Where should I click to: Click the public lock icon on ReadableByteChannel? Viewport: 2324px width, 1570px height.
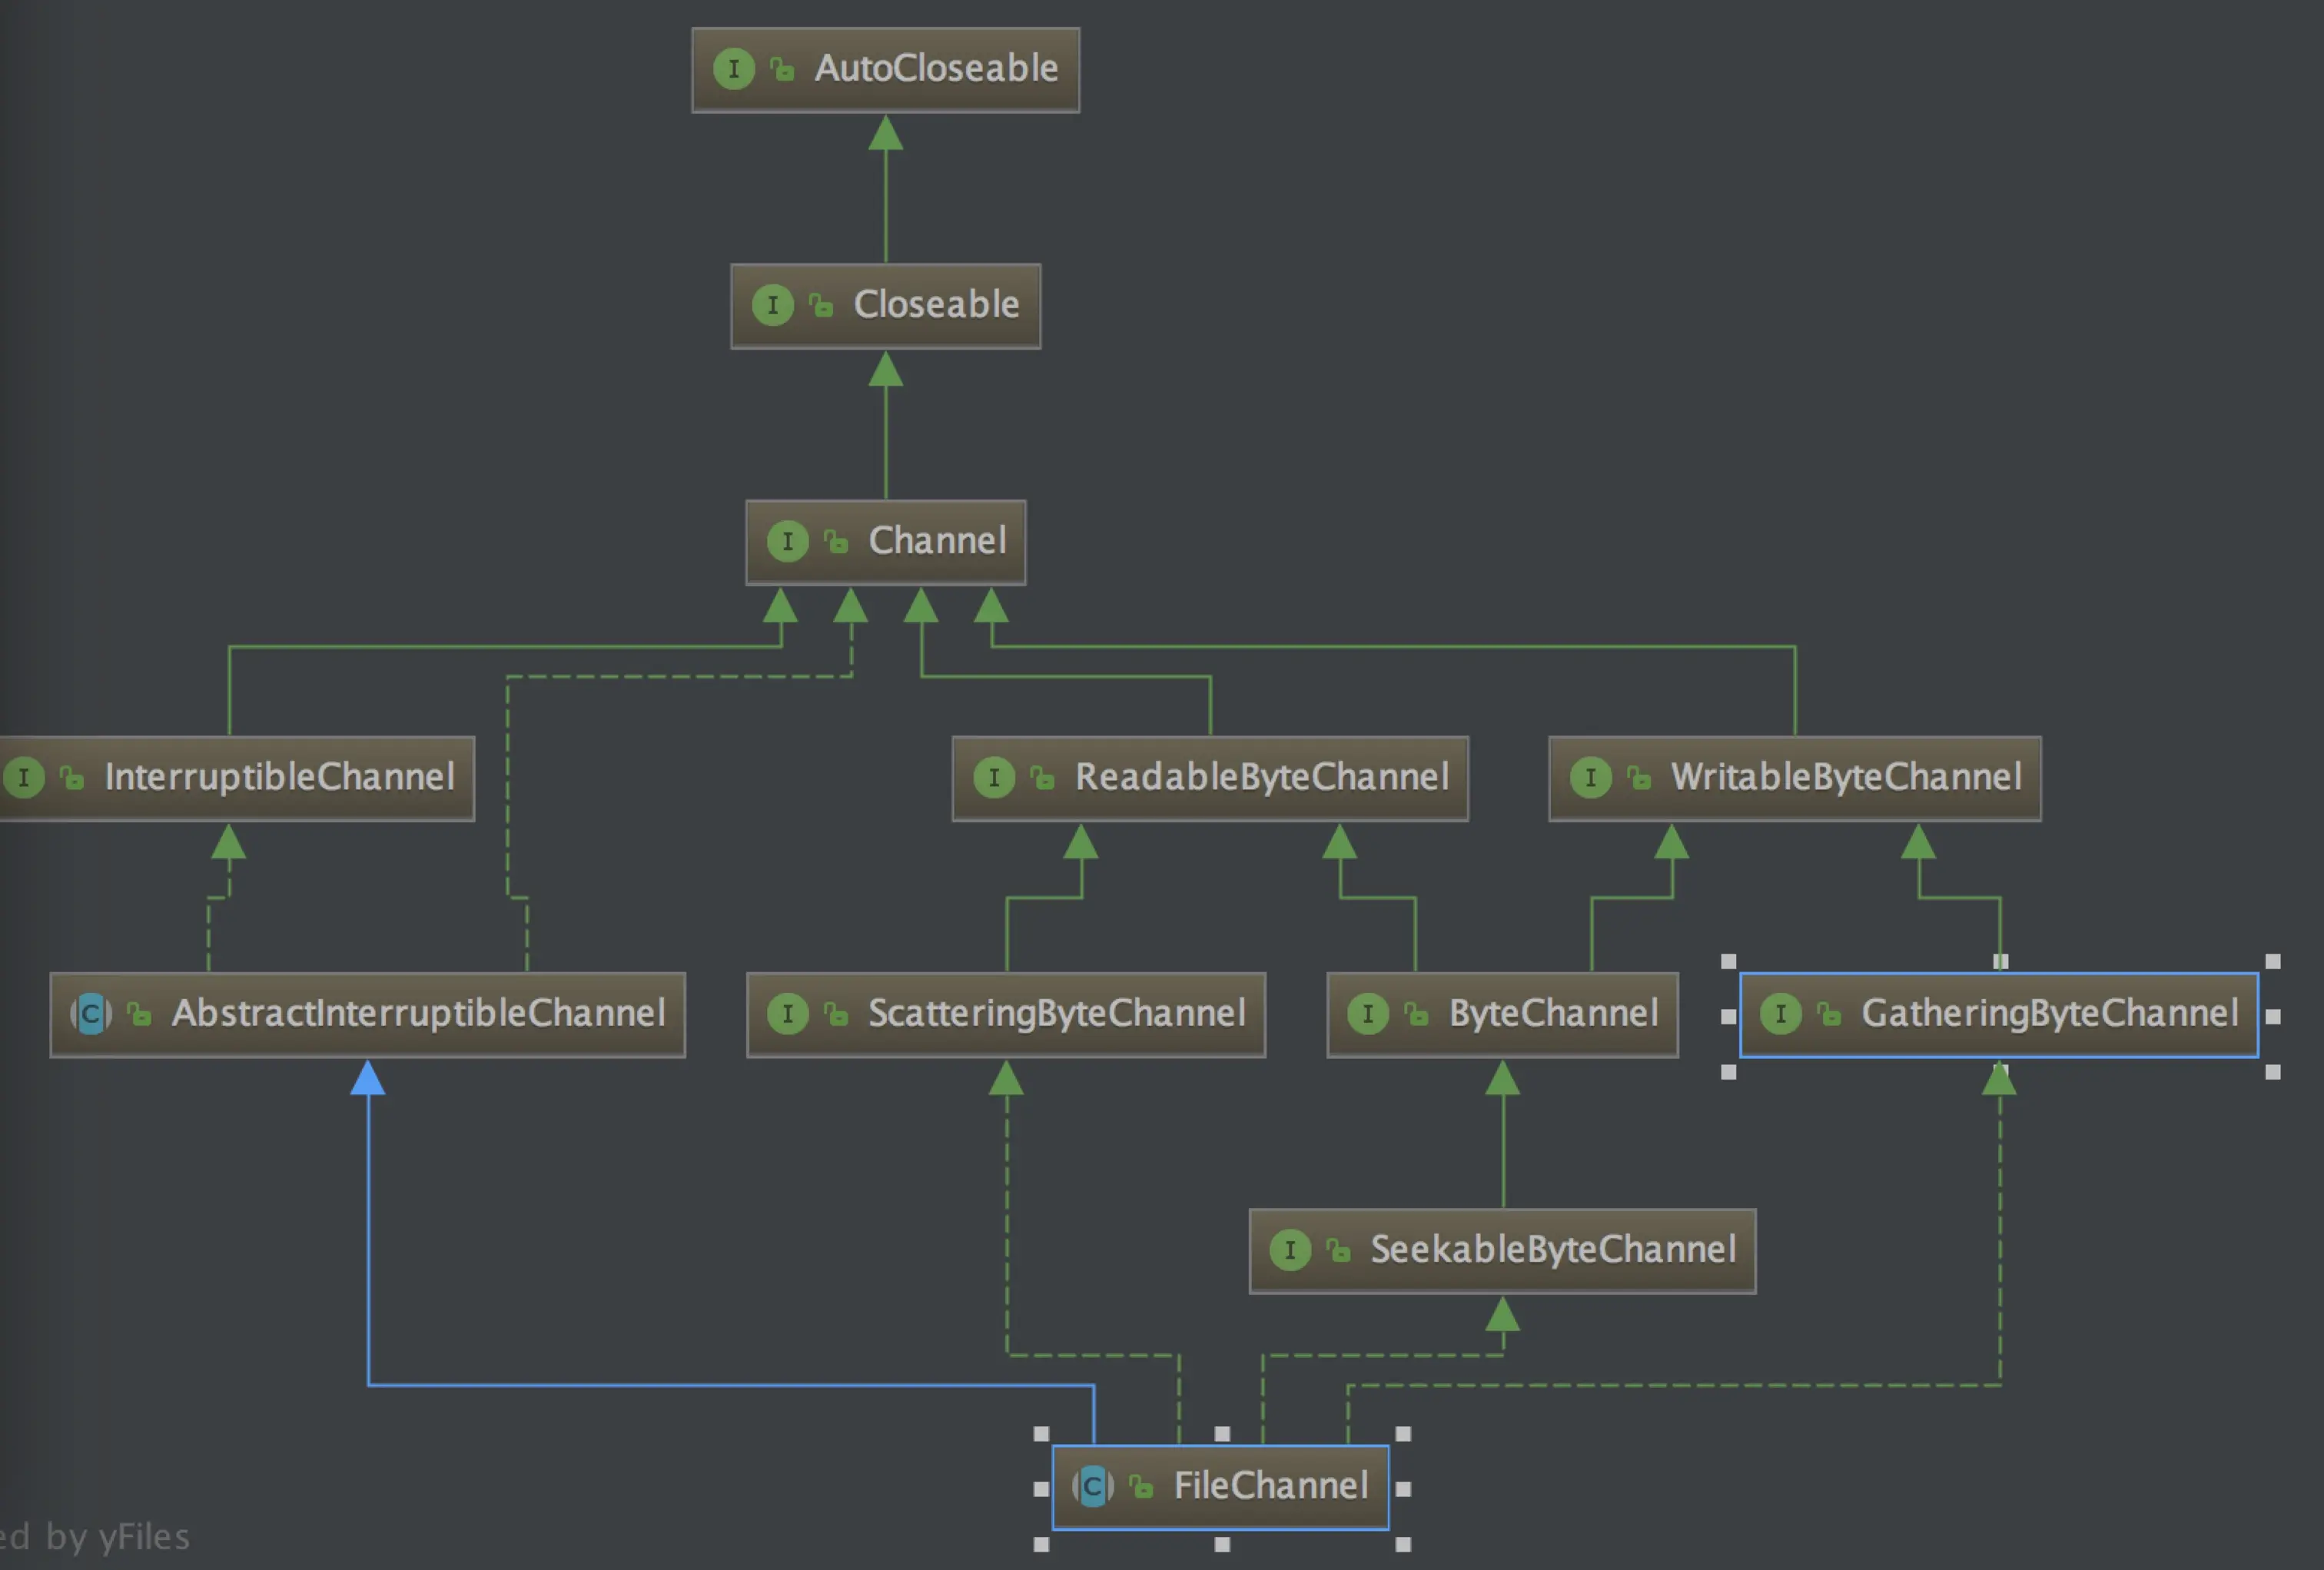pyautogui.click(x=1042, y=778)
